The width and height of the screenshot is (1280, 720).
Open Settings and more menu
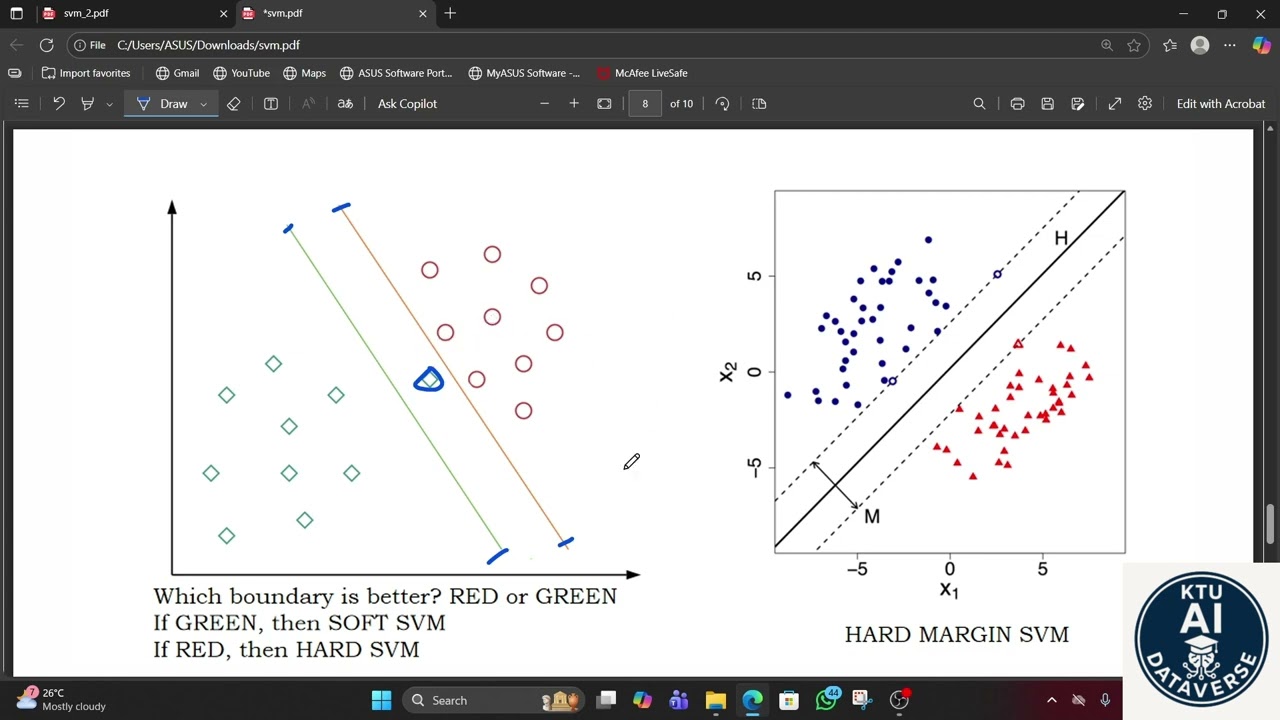(1230, 45)
